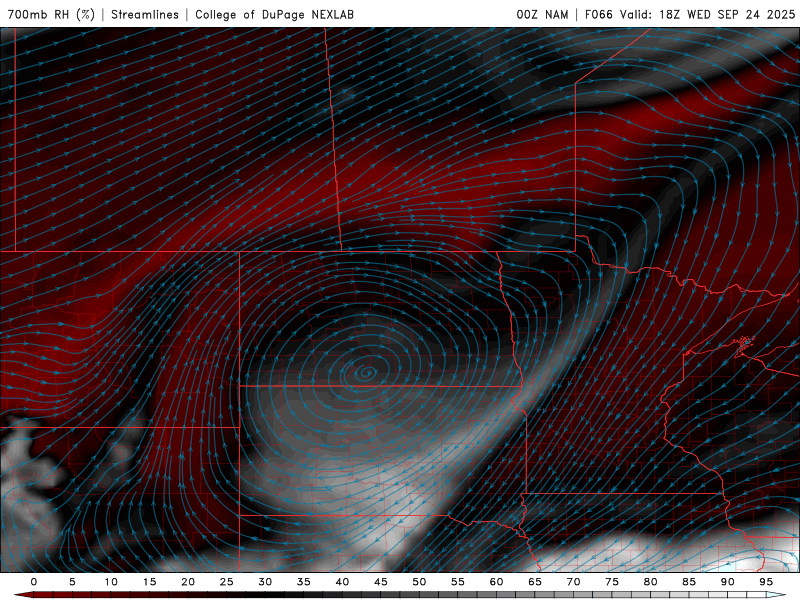Select the "Streamlines" label in the header
800x600 pixels.
(x=145, y=14)
